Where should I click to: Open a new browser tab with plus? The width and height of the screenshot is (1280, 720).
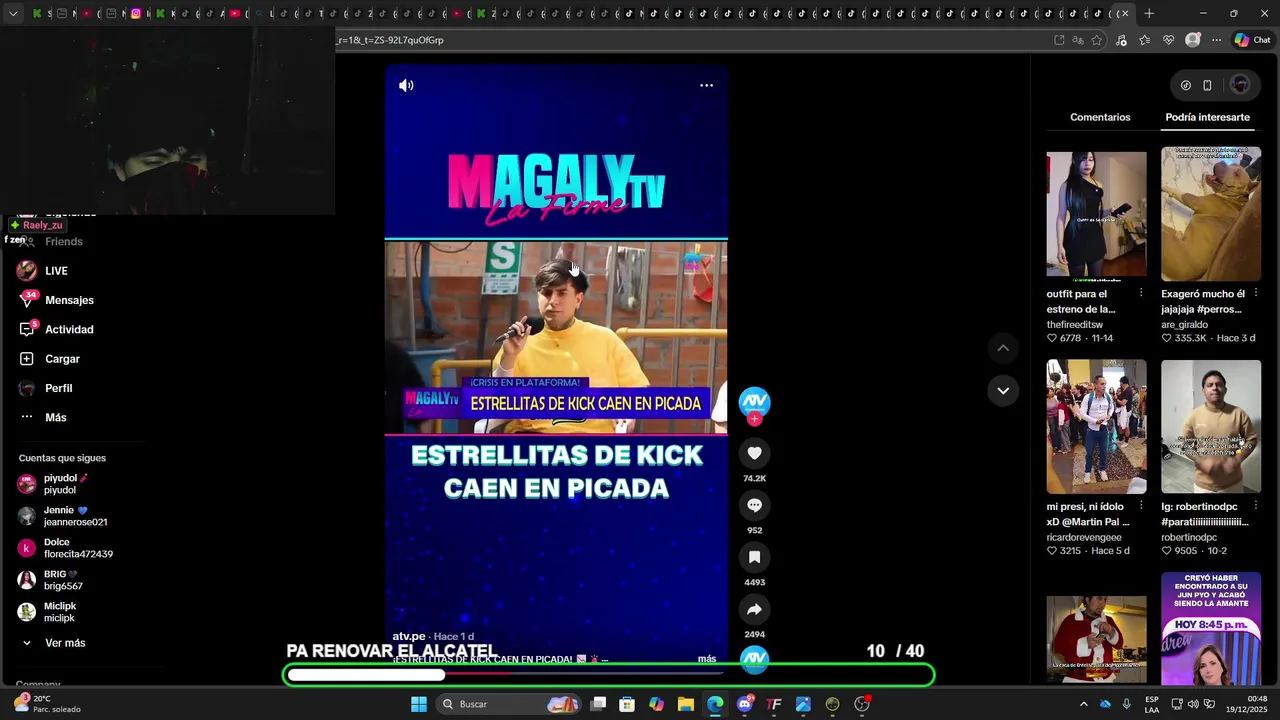(1149, 13)
